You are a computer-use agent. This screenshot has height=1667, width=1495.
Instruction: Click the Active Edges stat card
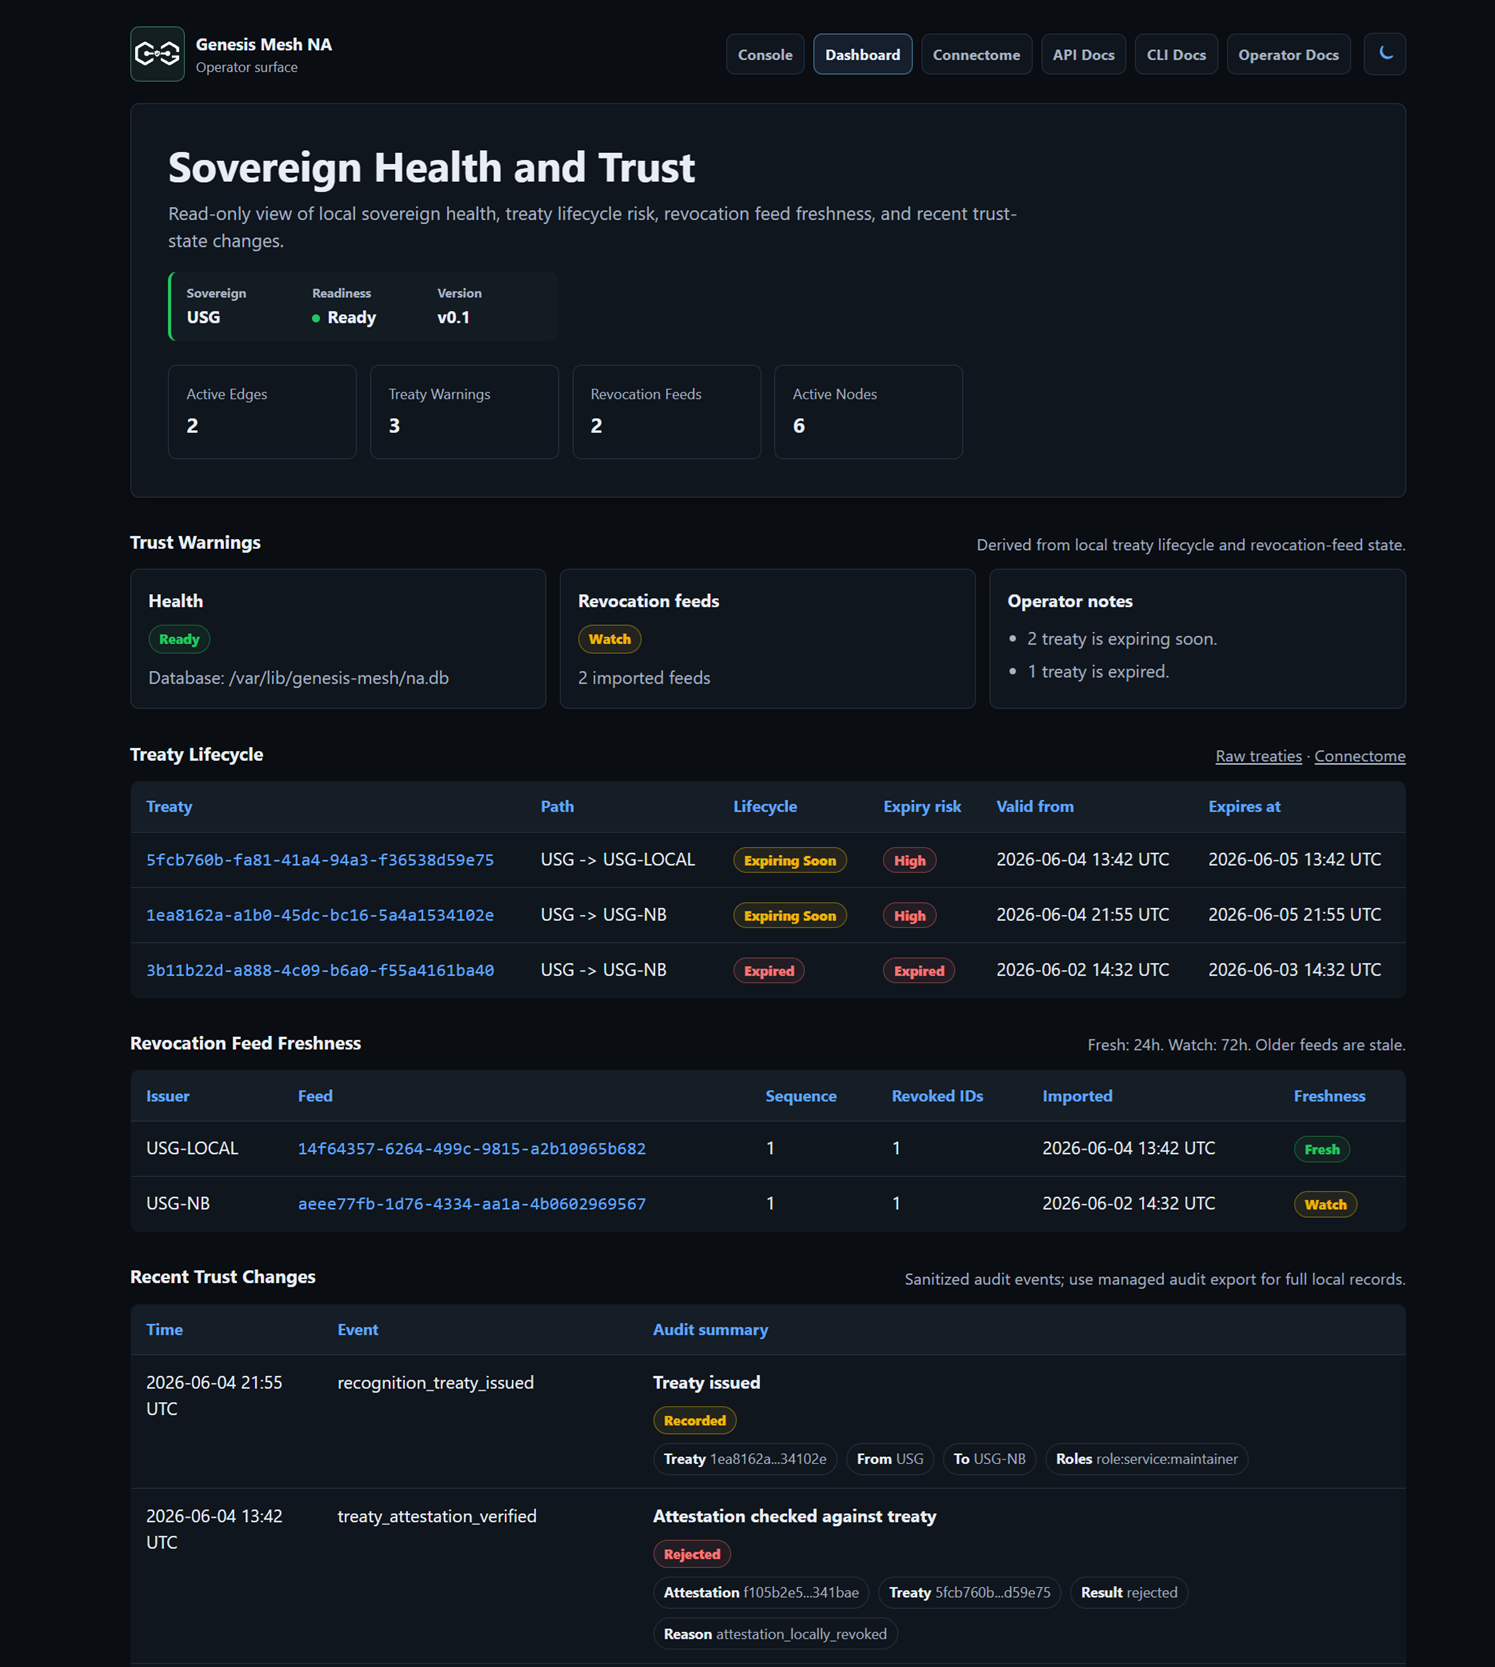click(262, 412)
